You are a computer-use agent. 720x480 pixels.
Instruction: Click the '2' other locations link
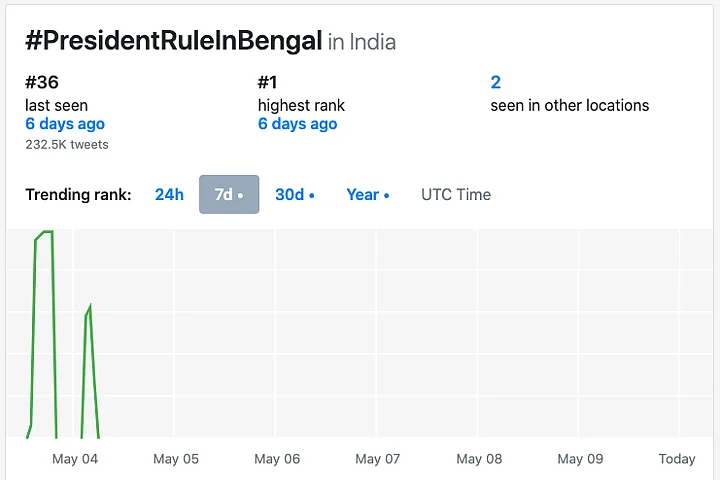(x=496, y=82)
